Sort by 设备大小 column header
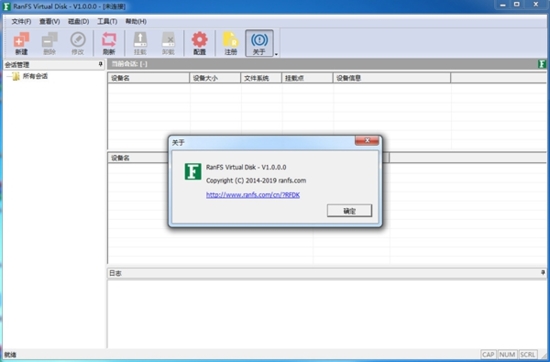 click(215, 78)
